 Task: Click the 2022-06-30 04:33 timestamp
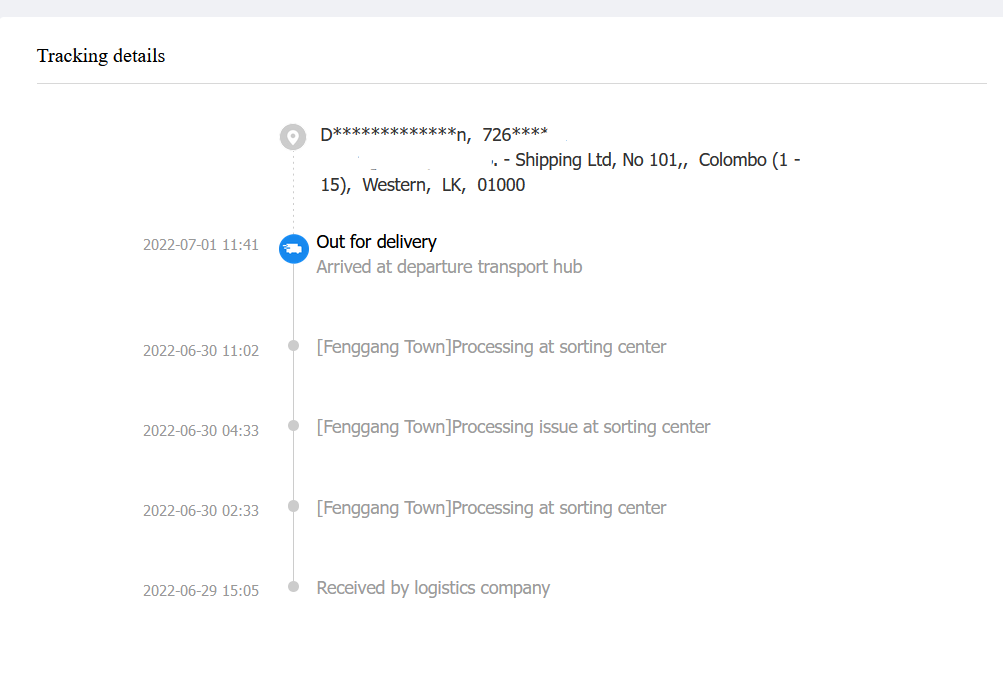pos(201,431)
